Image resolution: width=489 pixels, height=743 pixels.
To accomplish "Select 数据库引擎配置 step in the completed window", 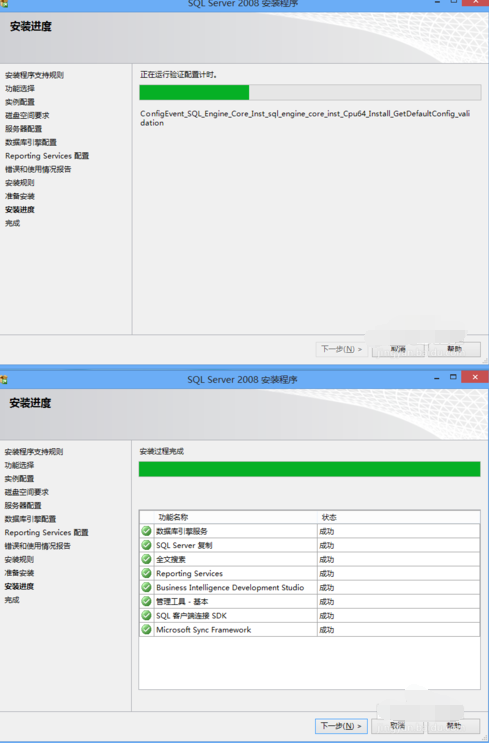I will tap(30, 519).
